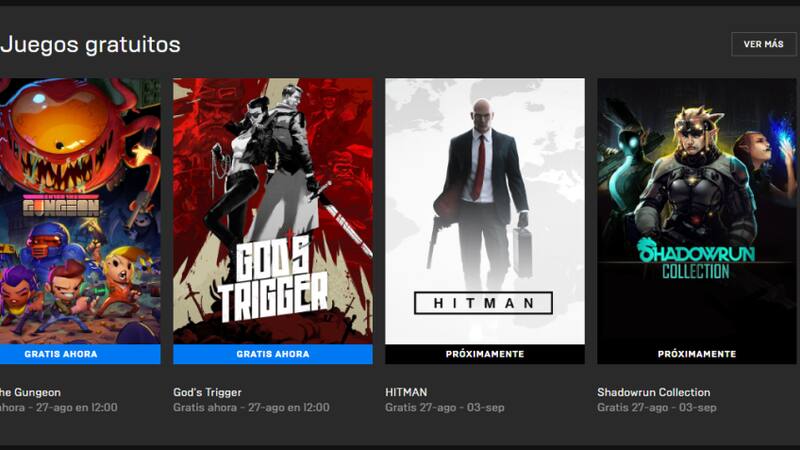The height and width of the screenshot is (450, 800).
Task: Select the God's Trigger title link
Action: click(207, 392)
